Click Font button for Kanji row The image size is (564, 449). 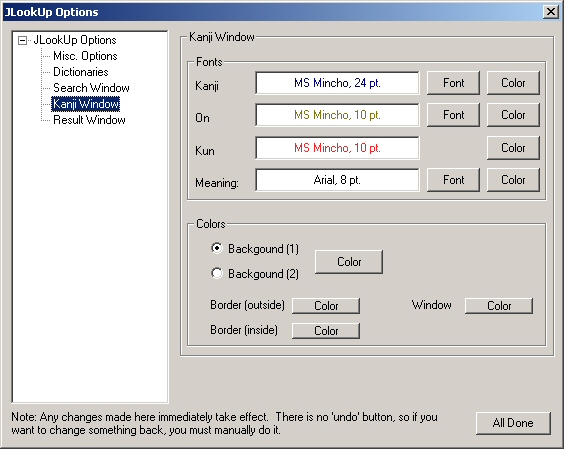pos(453,83)
